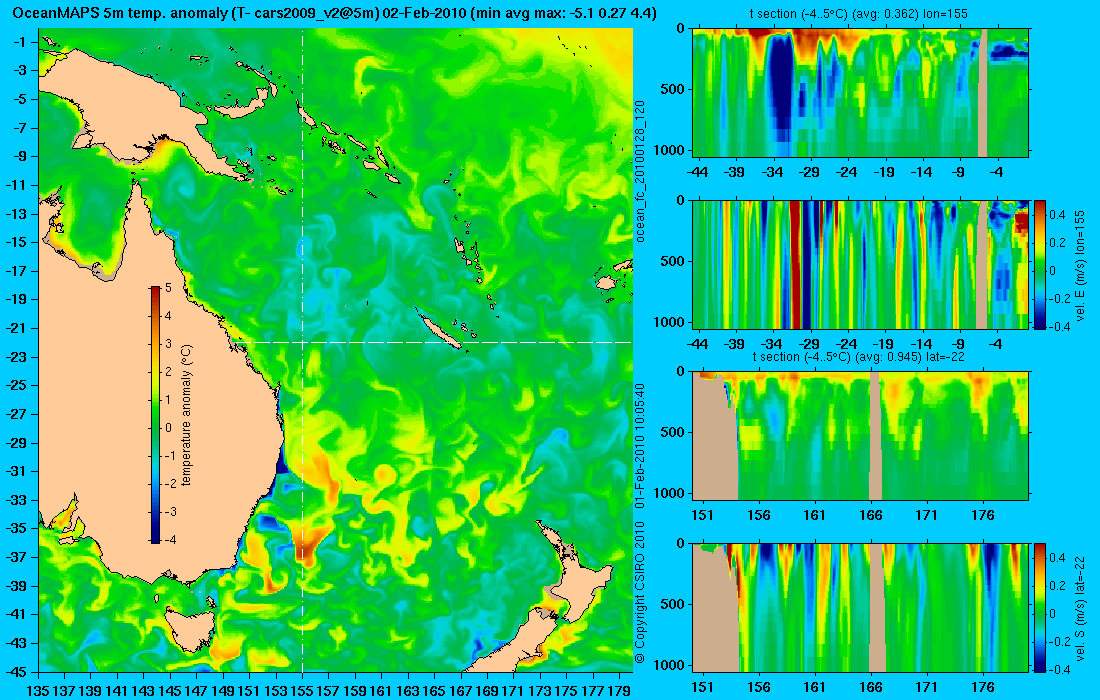Open the eastward velocity section plot at lon=155
Screen dimensions: 1100x700
pos(861,264)
